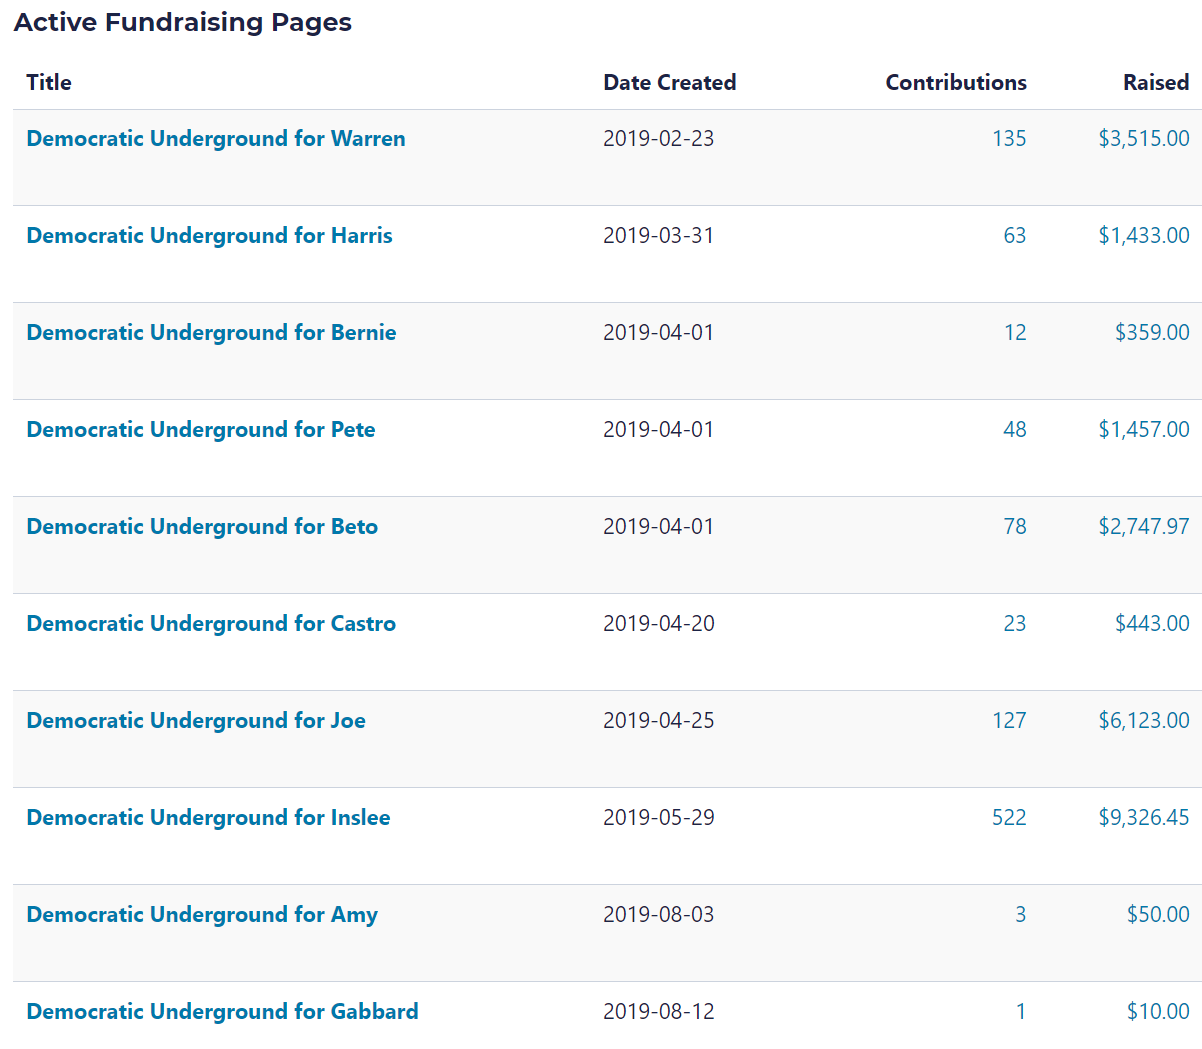Open Democratic Underground for Bernie link
This screenshot has width=1202, height=1049.
tap(211, 333)
